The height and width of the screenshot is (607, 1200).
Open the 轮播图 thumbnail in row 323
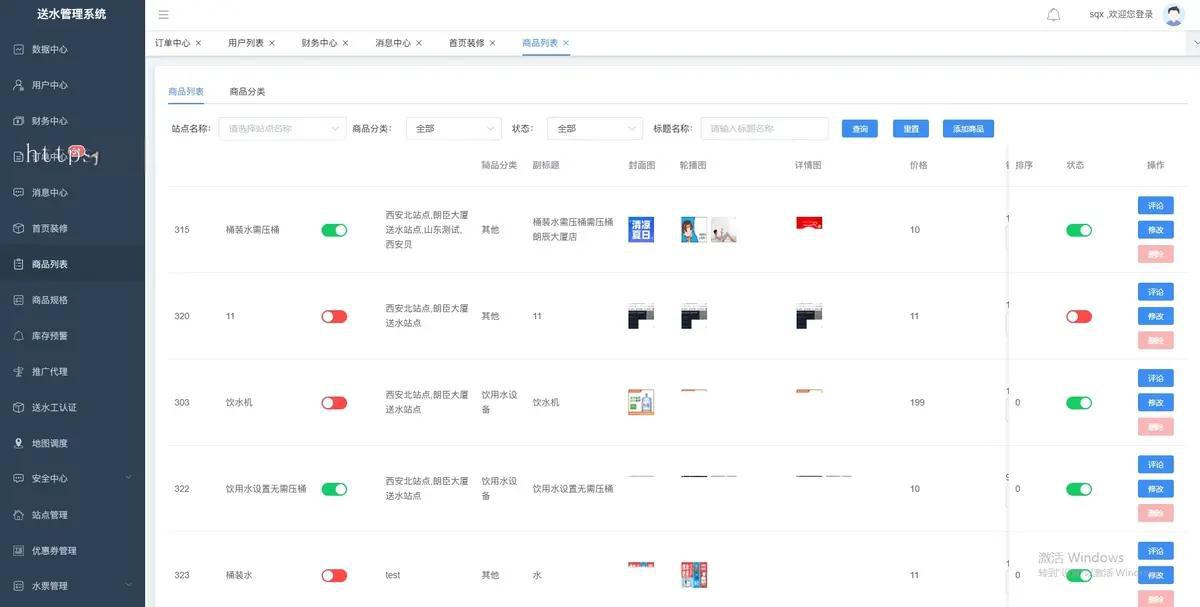click(x=694, y=575)
